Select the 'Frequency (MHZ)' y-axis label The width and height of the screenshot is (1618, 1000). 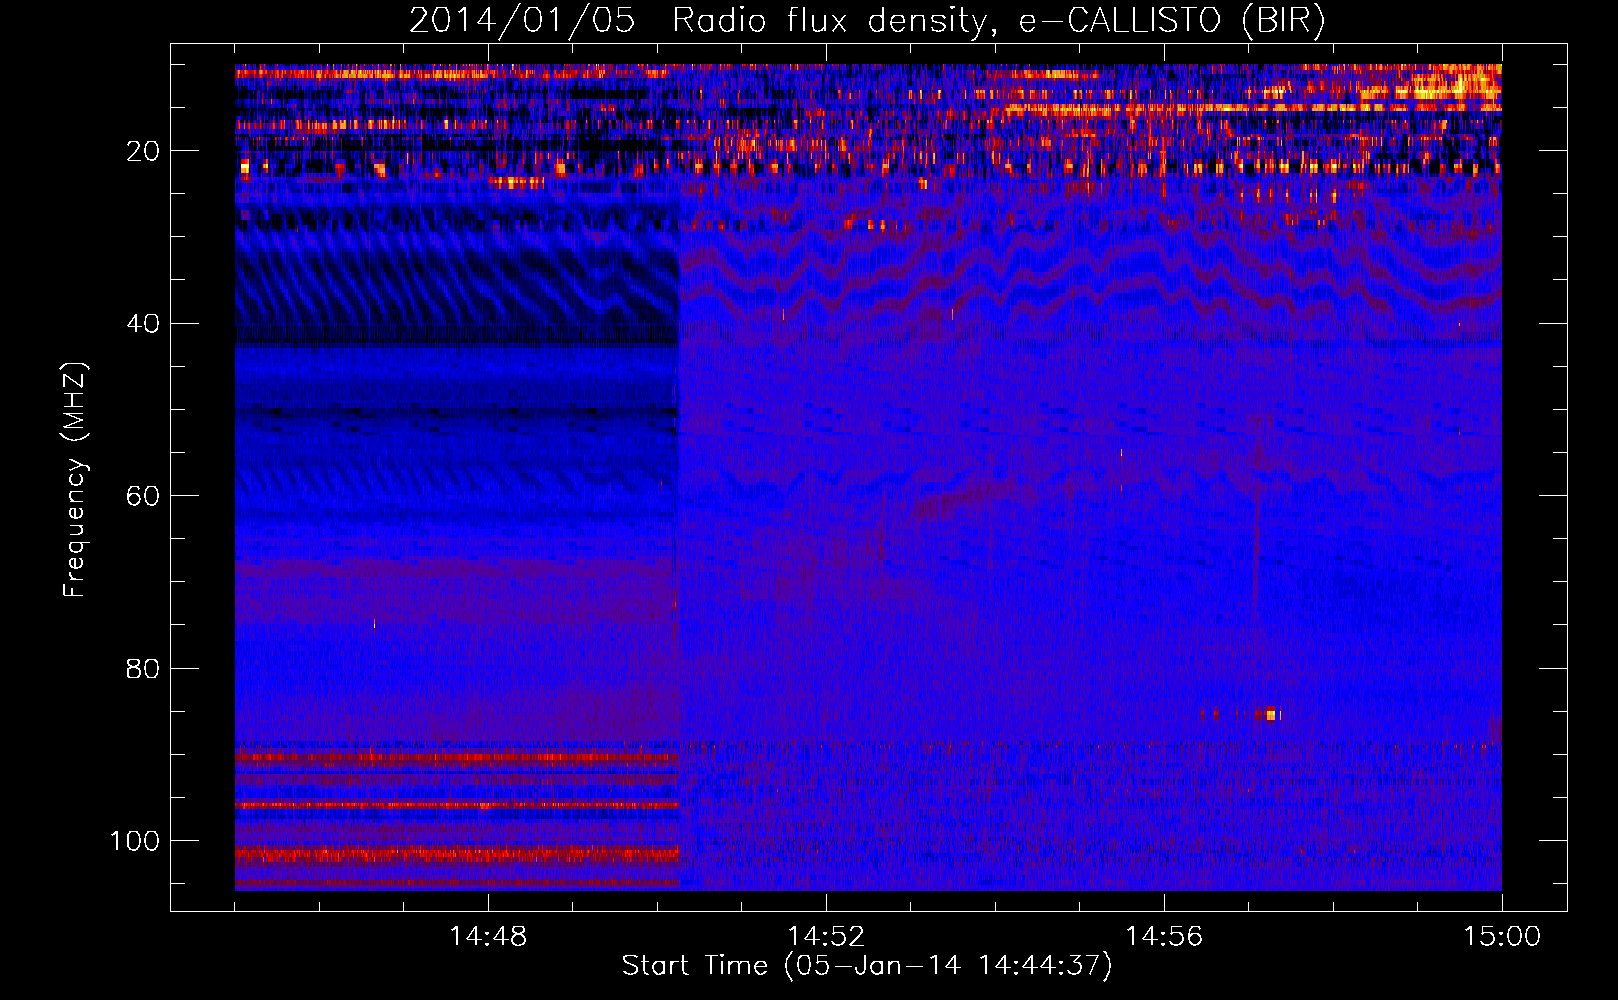click(x=75, y=479)
